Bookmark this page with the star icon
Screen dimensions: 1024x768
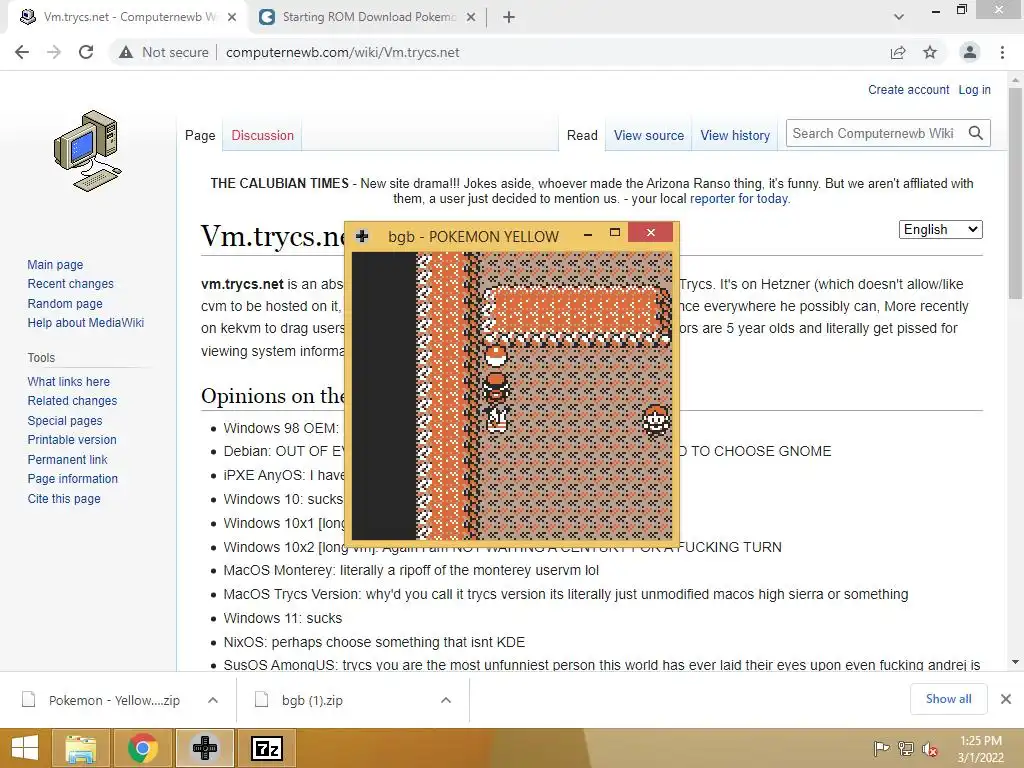coord(930,52)
